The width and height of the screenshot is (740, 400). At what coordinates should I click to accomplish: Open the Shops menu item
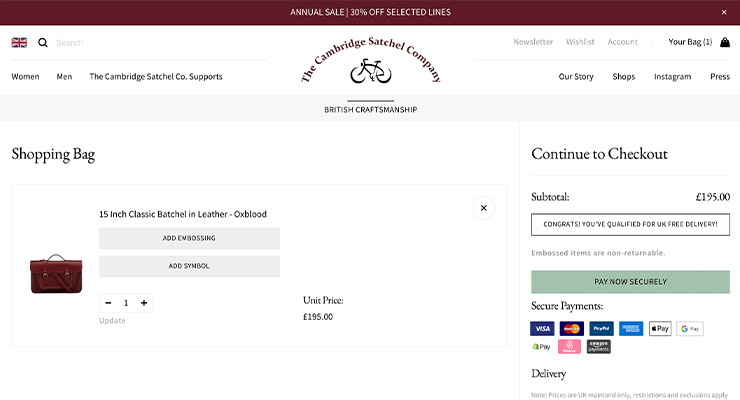[623, 76]
